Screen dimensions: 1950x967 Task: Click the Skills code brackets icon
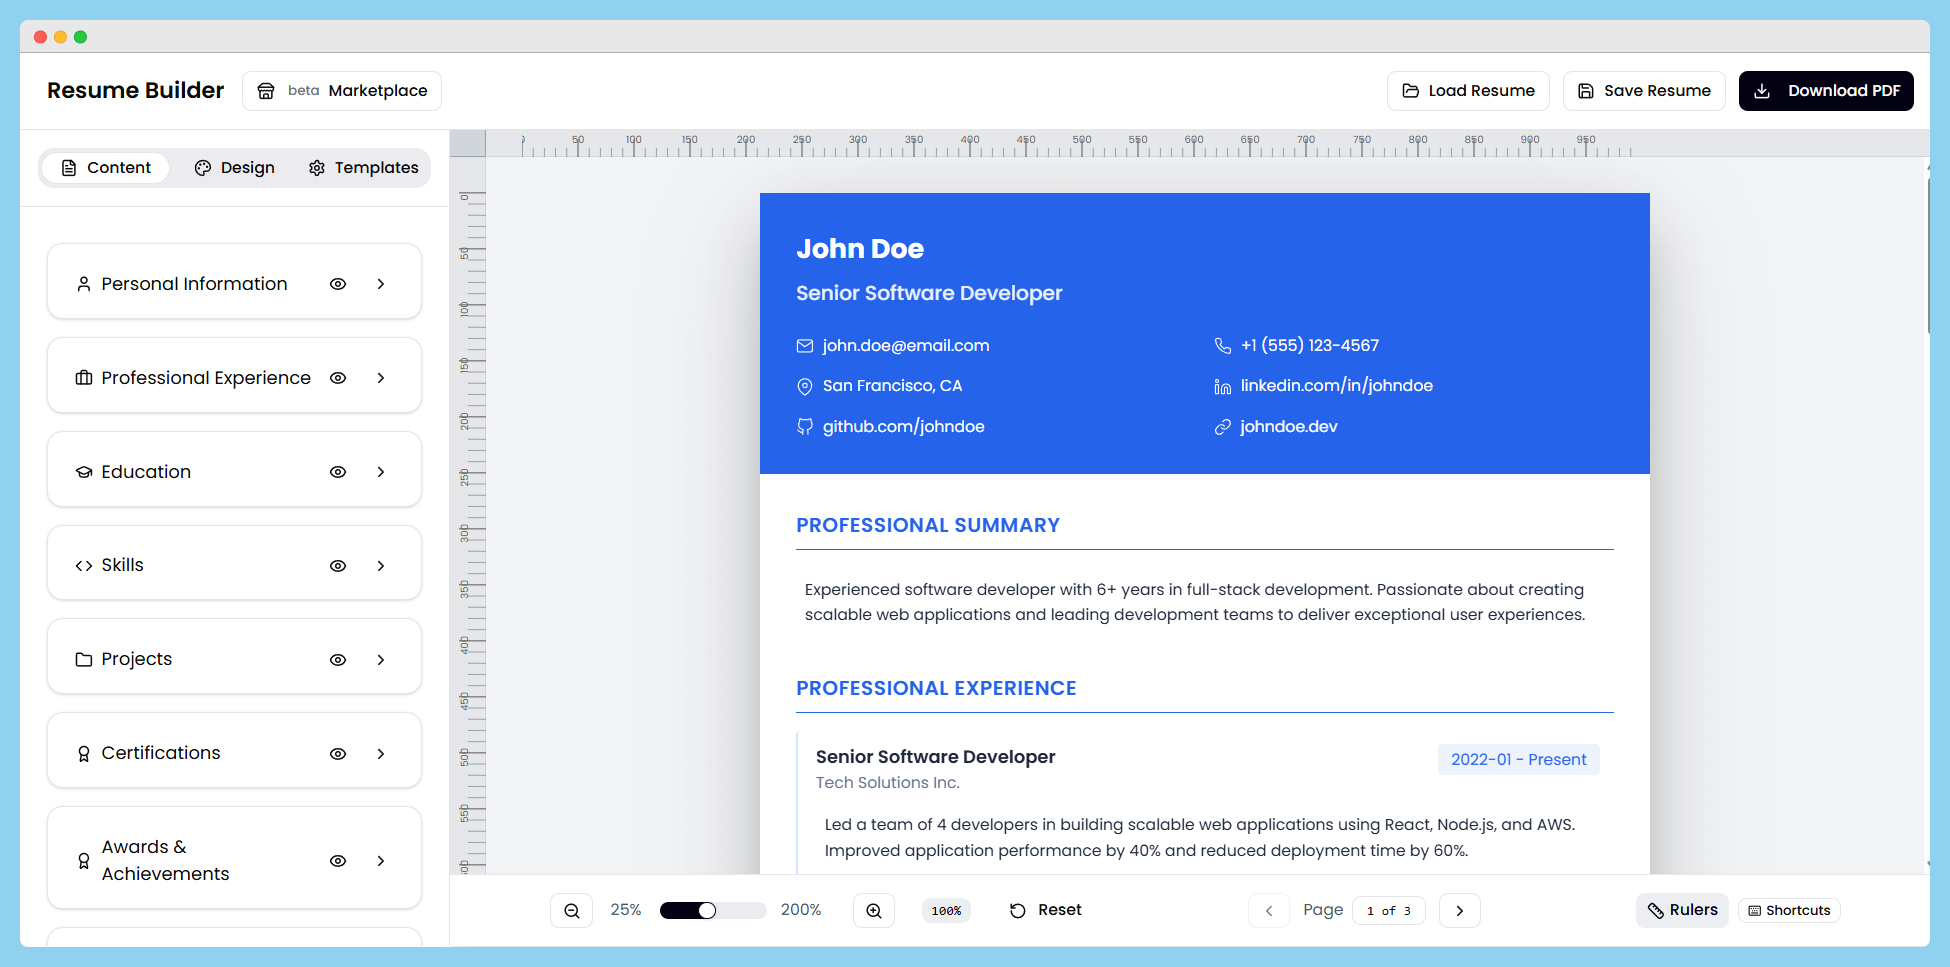coord(83,565)
